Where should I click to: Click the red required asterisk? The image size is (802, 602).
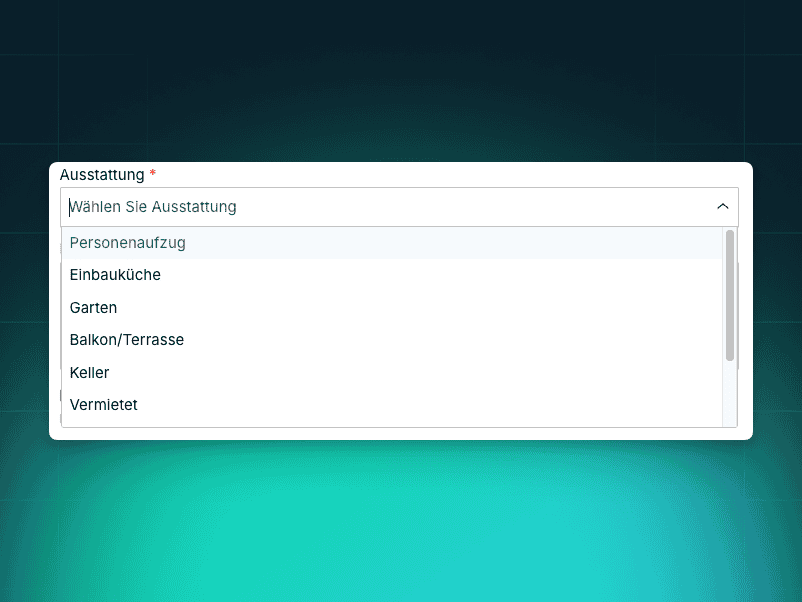[x=153, y=175]
